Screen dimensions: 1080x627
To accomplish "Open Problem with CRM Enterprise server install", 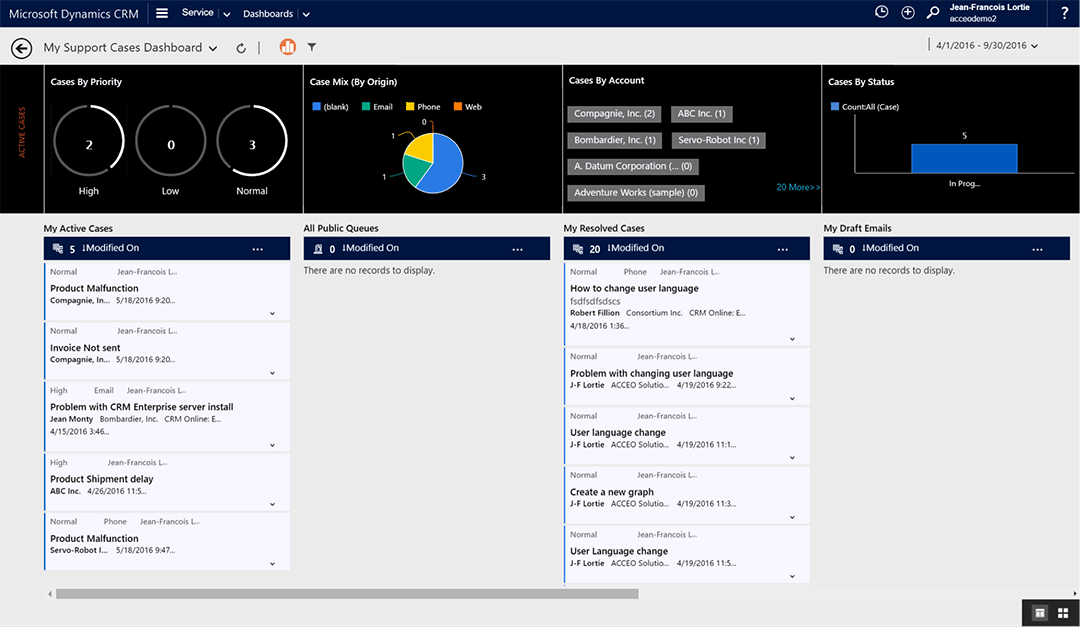I will pos(142,407).
